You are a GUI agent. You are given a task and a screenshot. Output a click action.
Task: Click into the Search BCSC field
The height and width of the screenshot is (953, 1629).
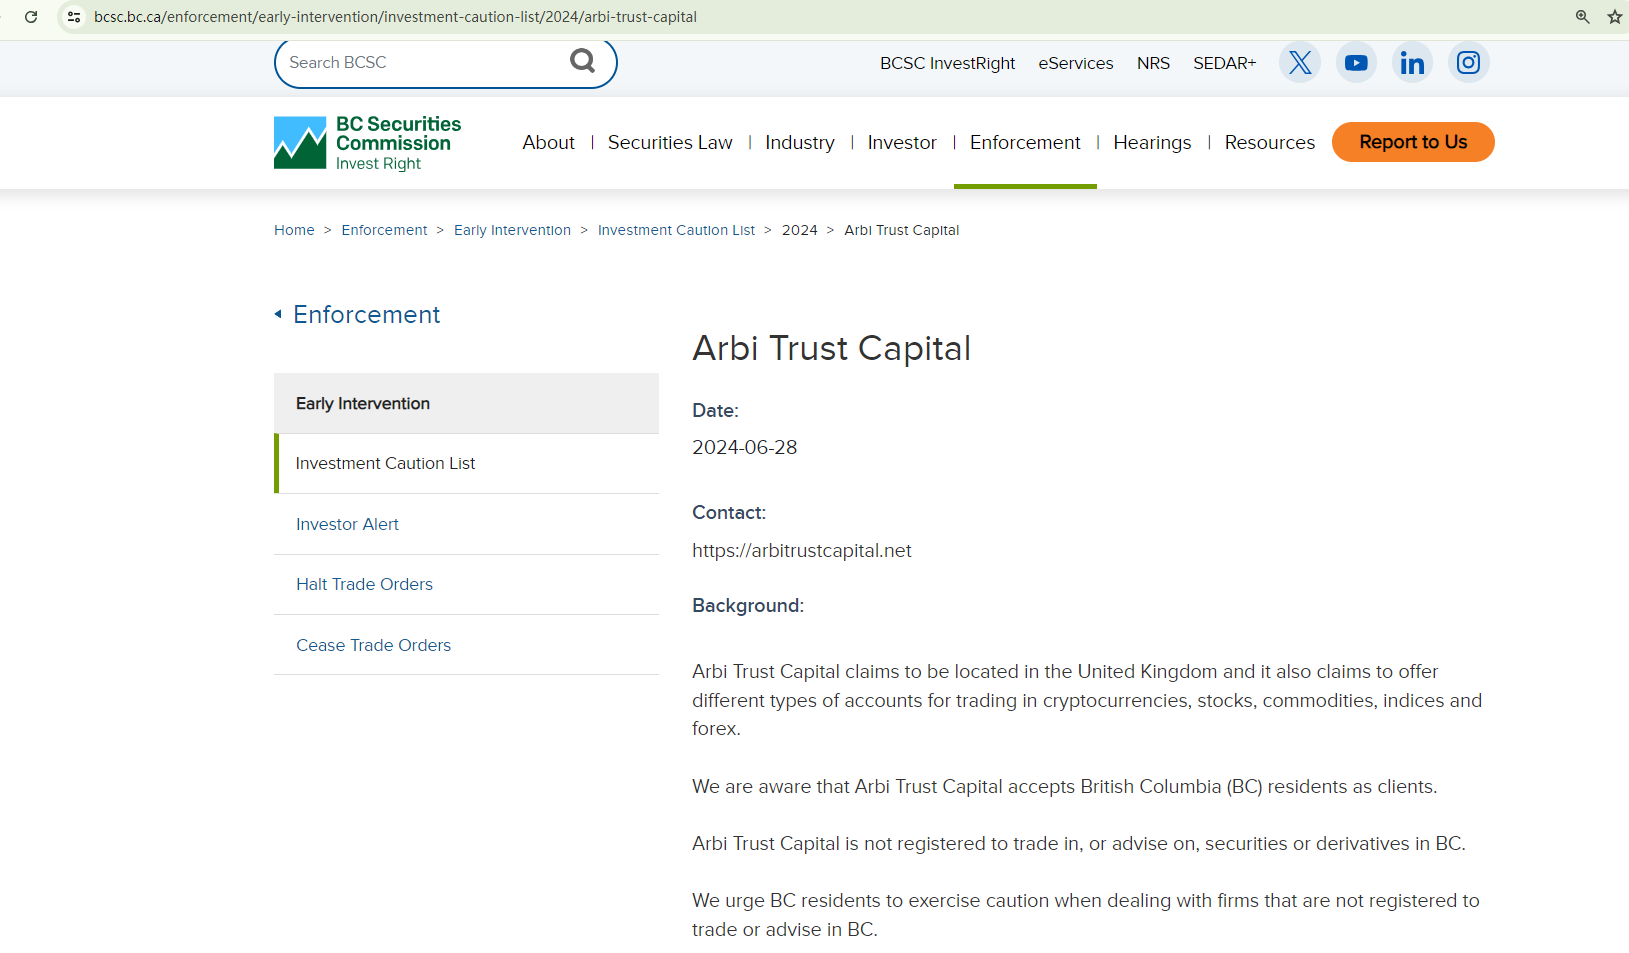[420, 62]
